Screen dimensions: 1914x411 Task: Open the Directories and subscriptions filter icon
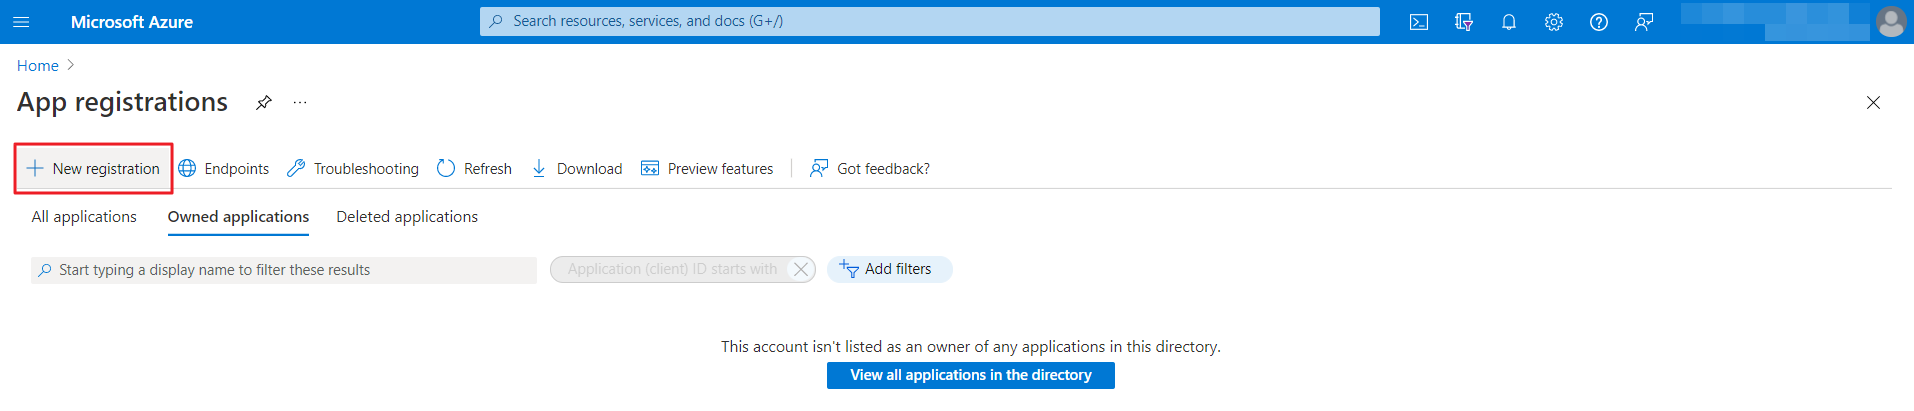click(1464, 22)
